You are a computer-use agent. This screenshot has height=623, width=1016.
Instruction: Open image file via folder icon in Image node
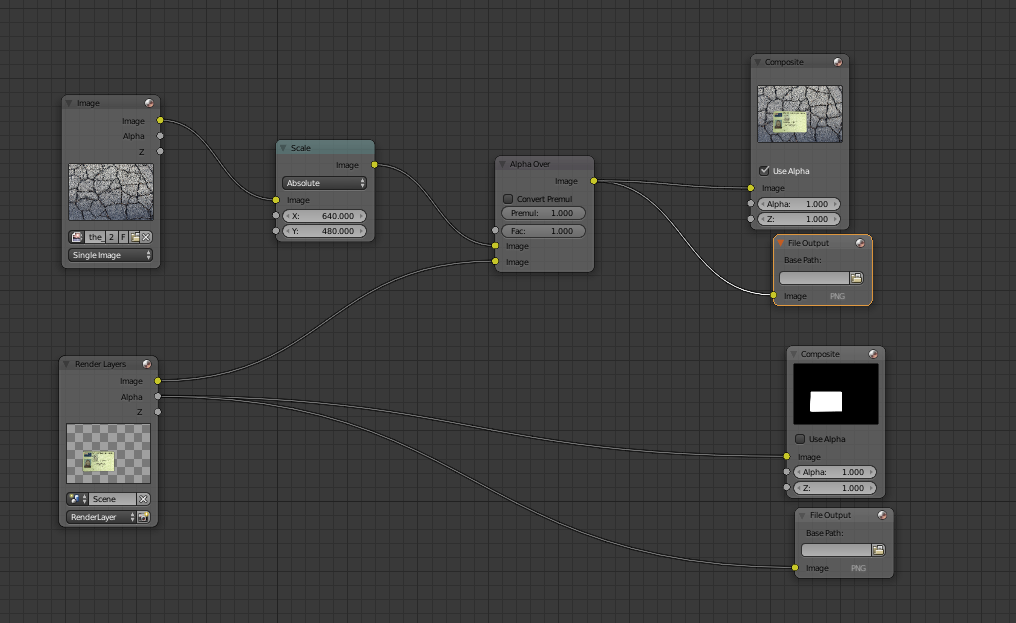(135, 237)
